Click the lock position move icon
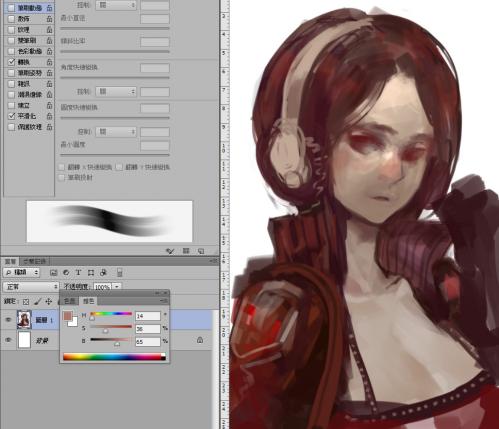 49,302
